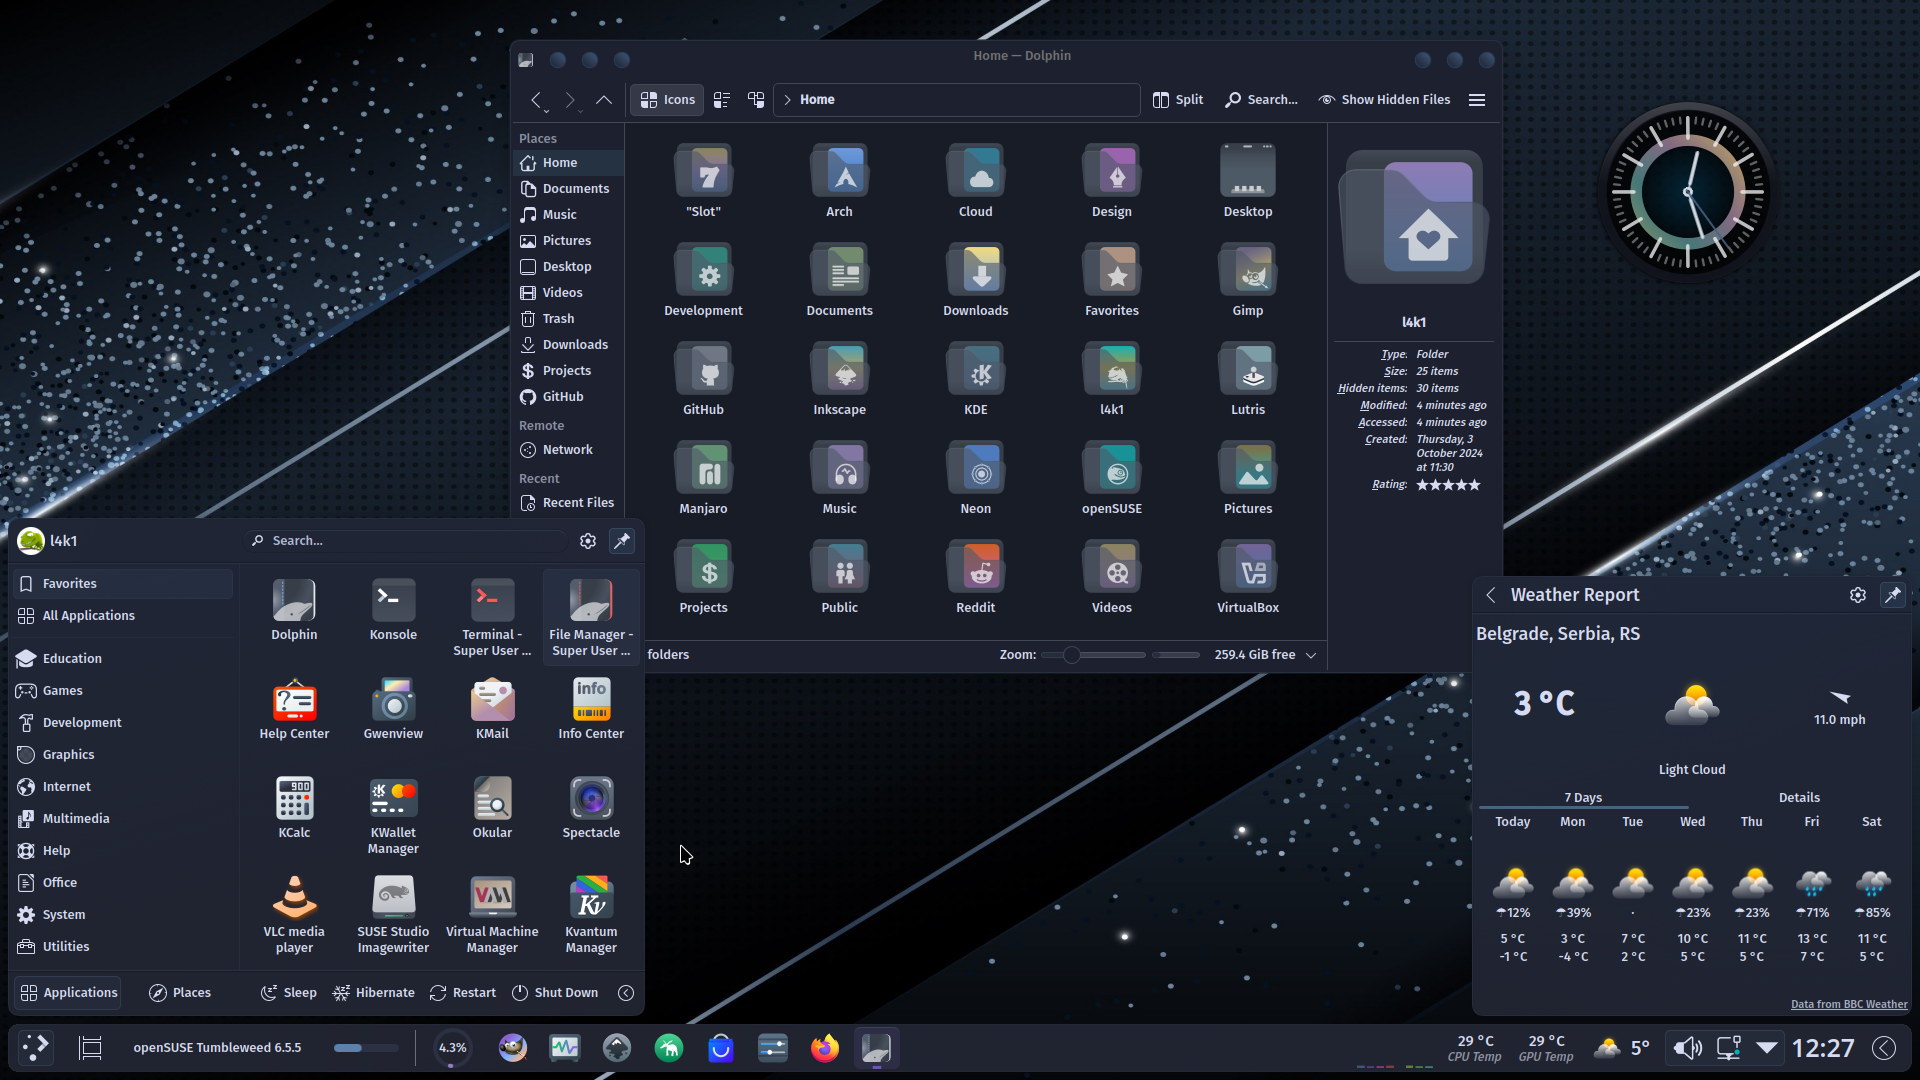The height and width of the screenshot is (1080, 1920).
Task: Open Kvantum Manager
Action: 591,914
